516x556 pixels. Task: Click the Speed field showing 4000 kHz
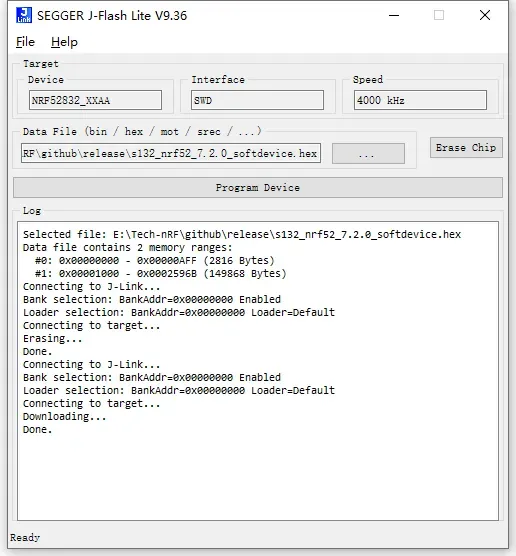click(420, 100)
